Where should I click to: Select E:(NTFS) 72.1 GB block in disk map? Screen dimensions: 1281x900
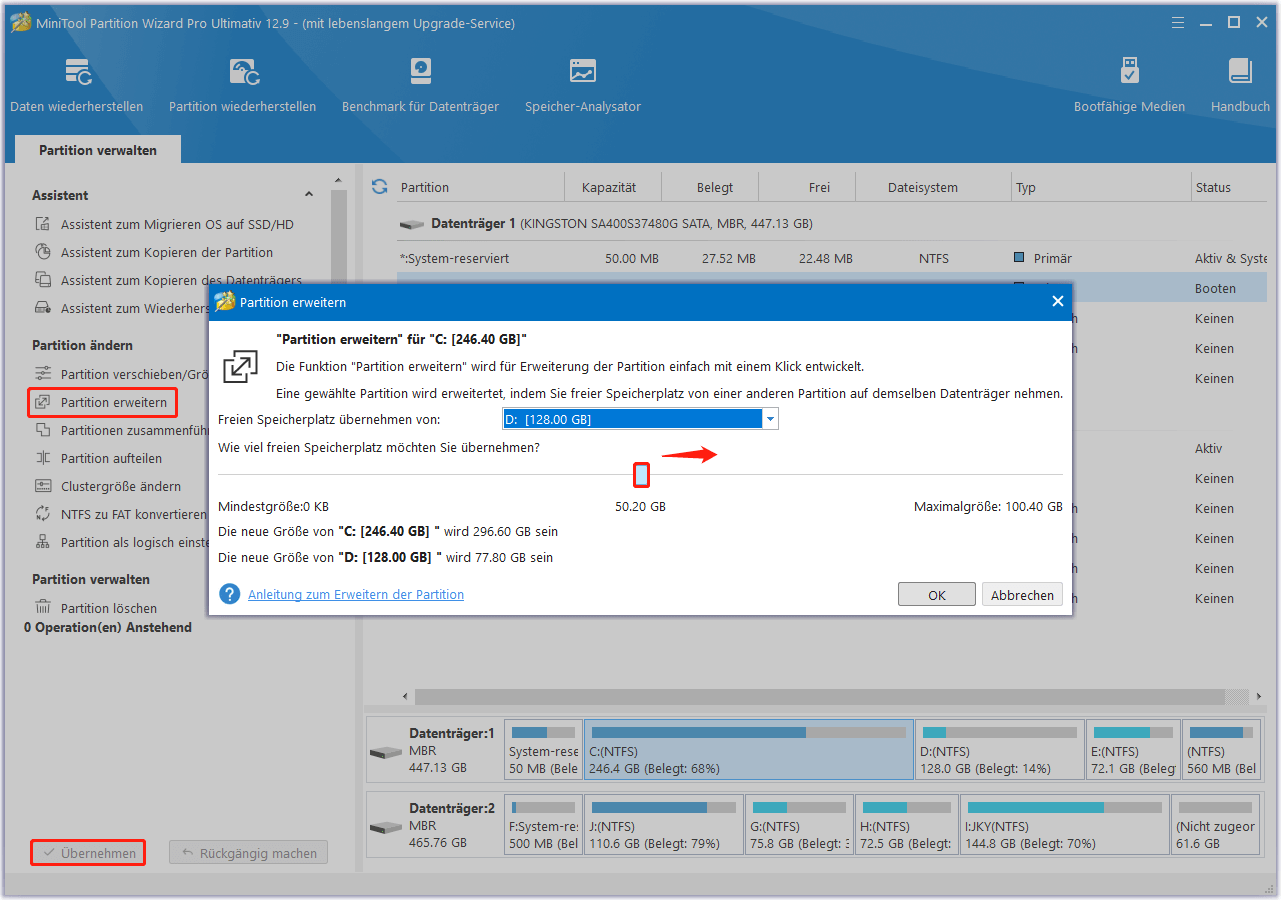click(1133, 750)
